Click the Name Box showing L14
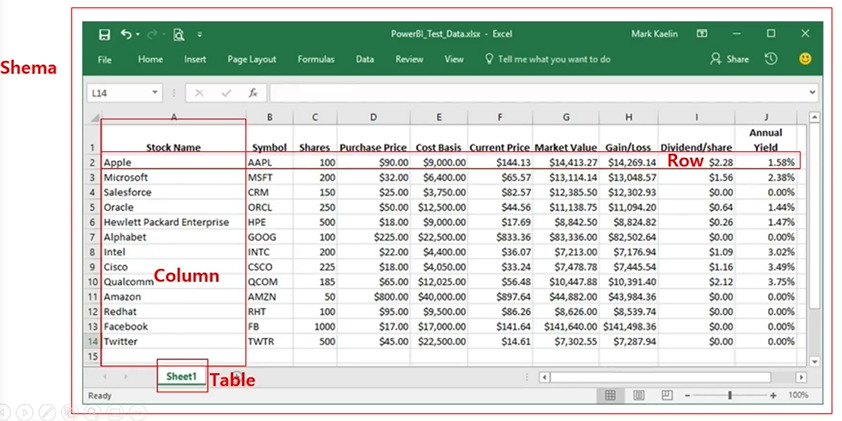Screen dimensions: 842x421 [118, 93]
